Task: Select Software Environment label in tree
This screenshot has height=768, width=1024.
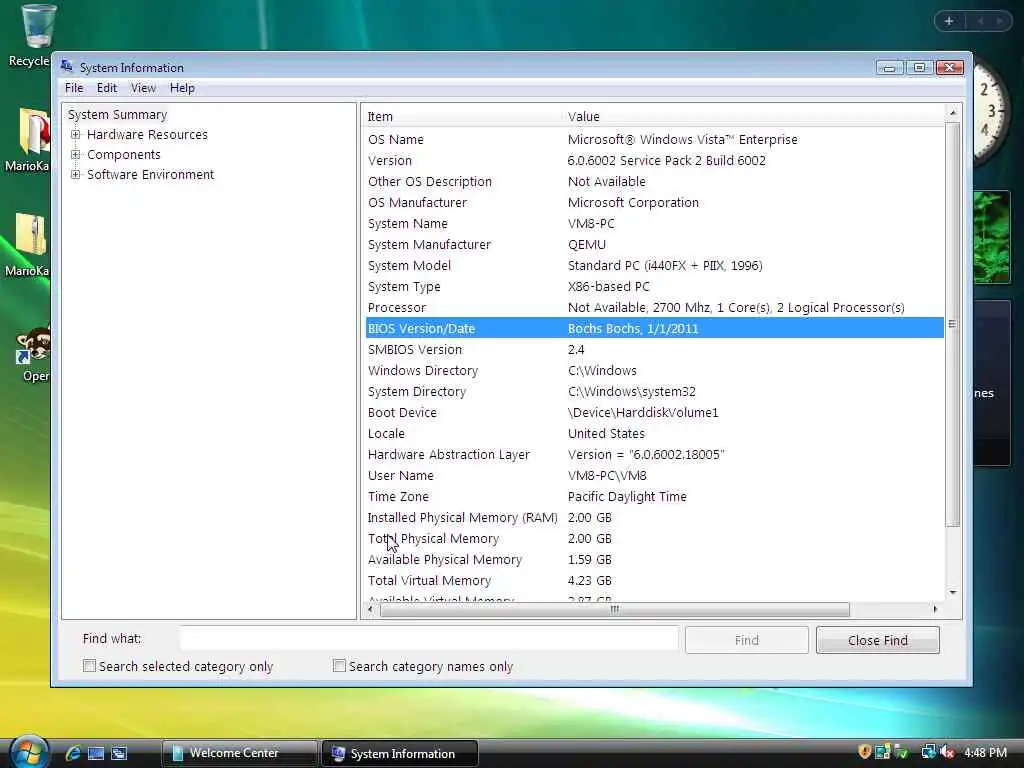Action: coord(150,174)
